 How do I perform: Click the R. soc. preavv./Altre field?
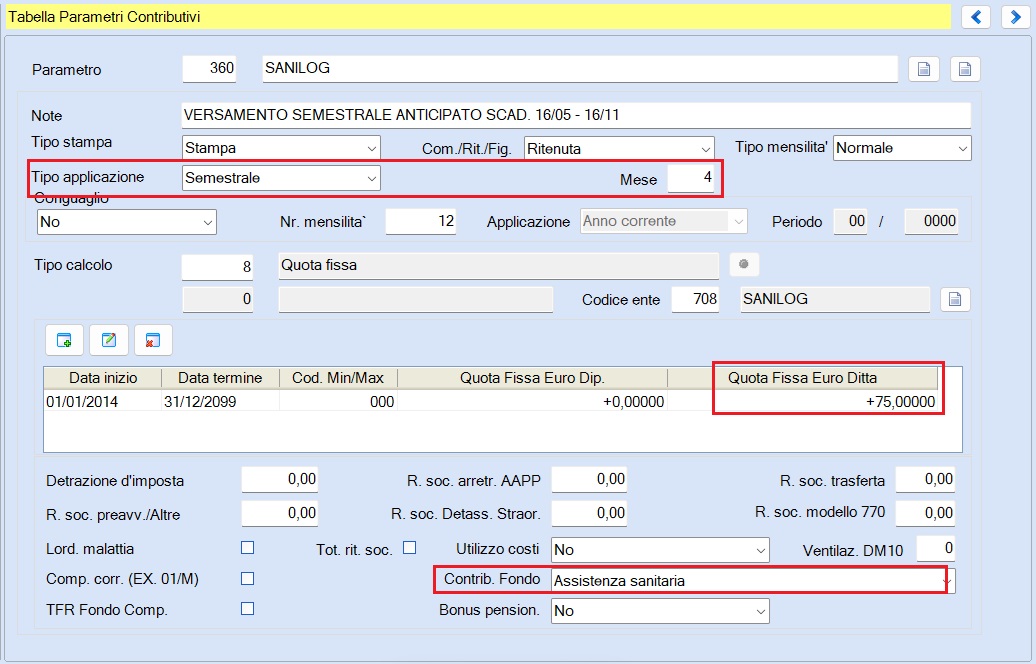click(279, 513)
